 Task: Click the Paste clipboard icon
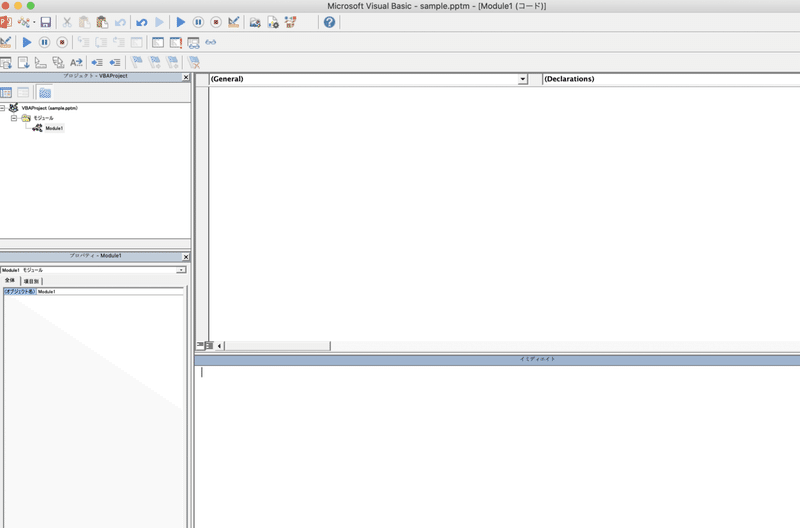(102, 22)
